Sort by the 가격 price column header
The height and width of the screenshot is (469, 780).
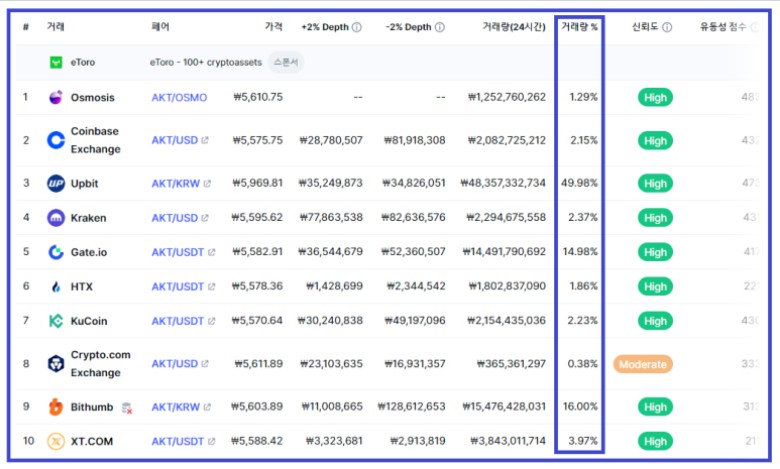(x=274, y=27)
